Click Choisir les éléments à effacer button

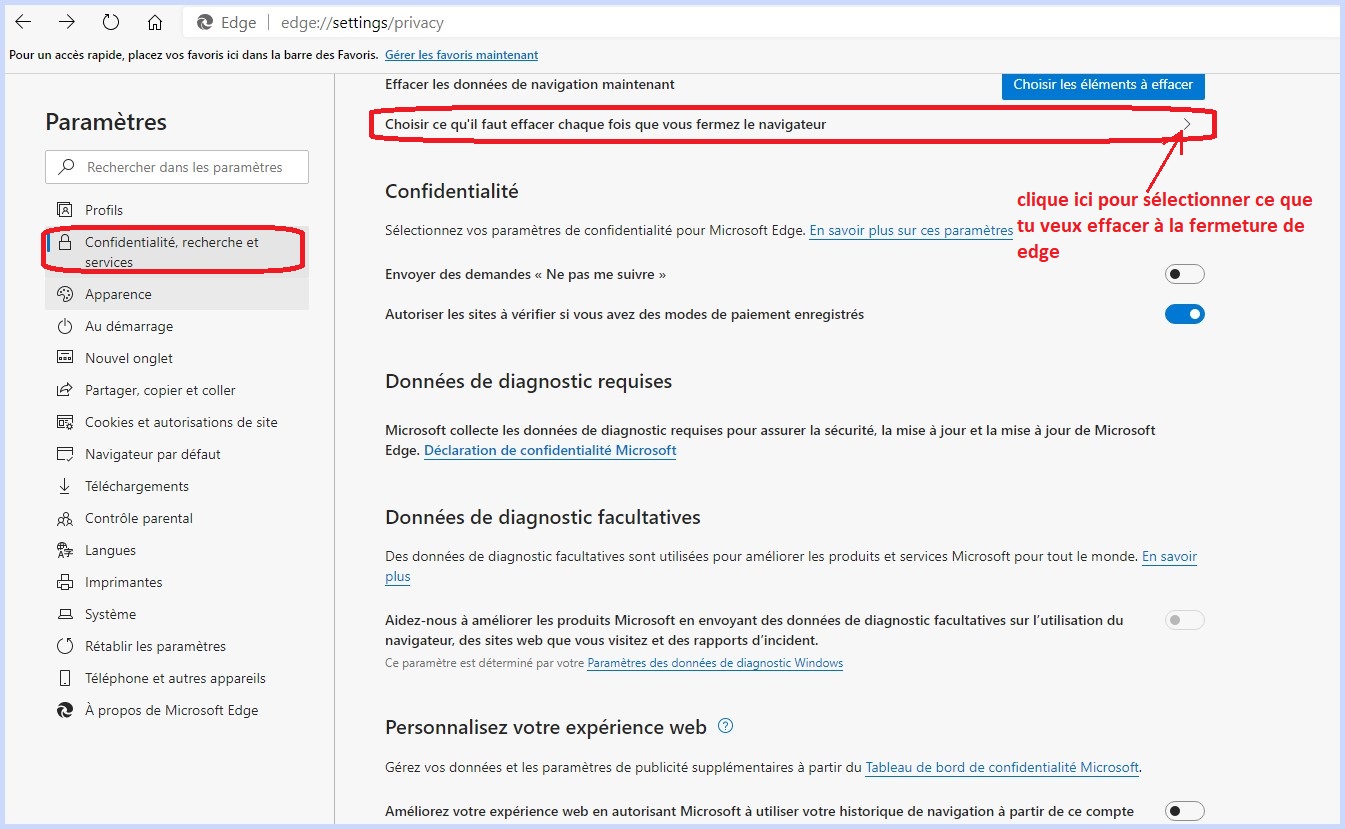click(1103, 85)
